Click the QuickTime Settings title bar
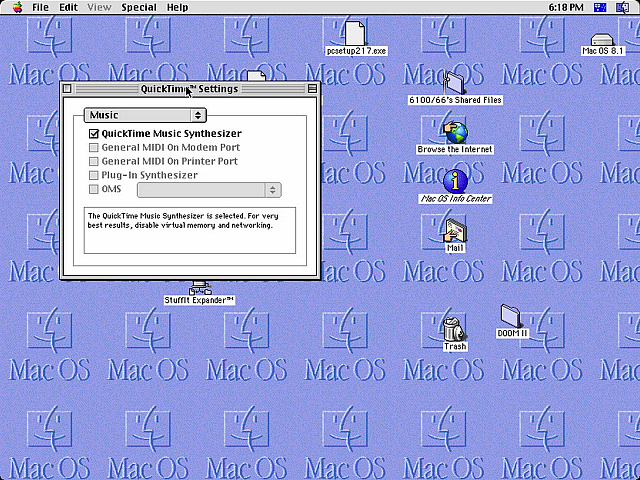The image size is (640, 480). click(190, 89)
